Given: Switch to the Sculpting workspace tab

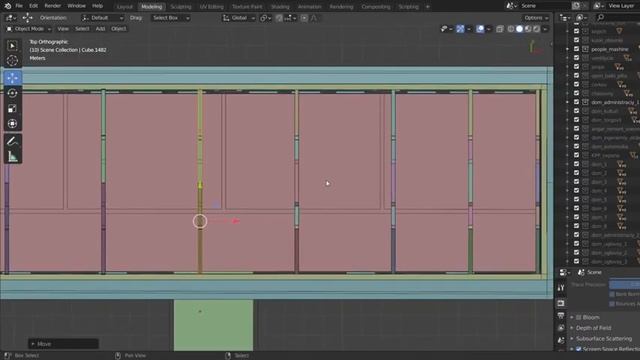Looking at the screenshot, I should 181,7.
